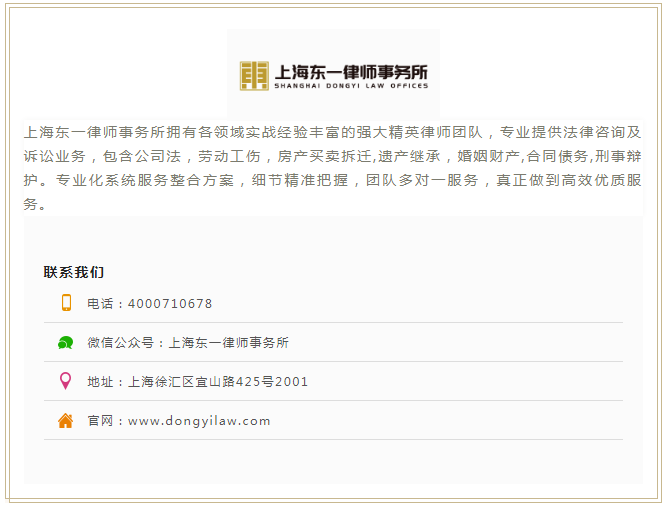Click the address 上海徐汇区宜山路425号2001

click(x=218, y=382)
